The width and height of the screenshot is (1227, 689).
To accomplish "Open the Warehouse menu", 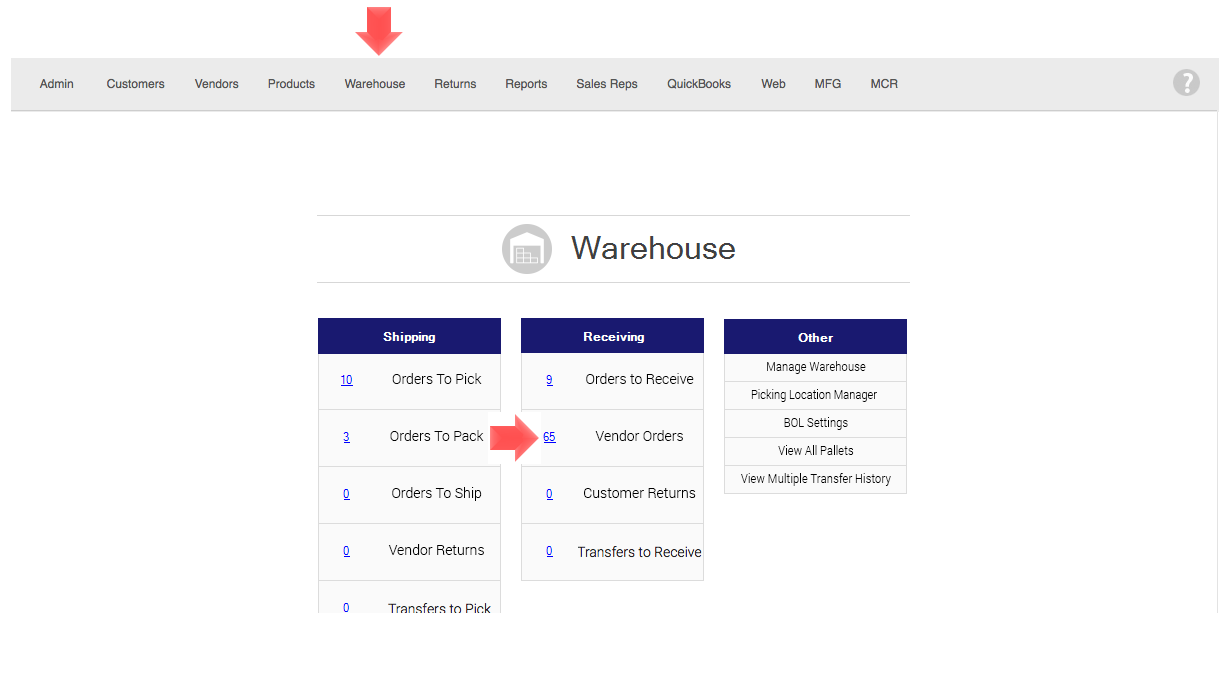I will click(x=374, y=84).
